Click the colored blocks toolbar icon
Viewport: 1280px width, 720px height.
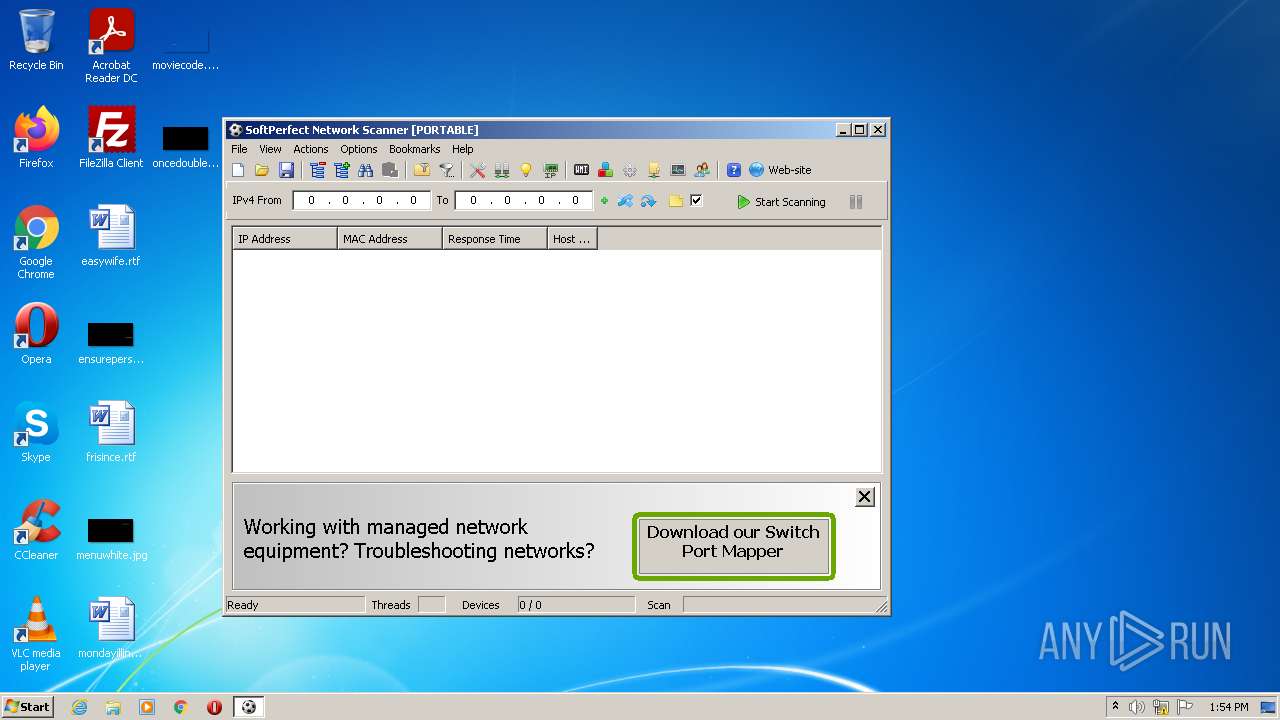pos(605,170)
